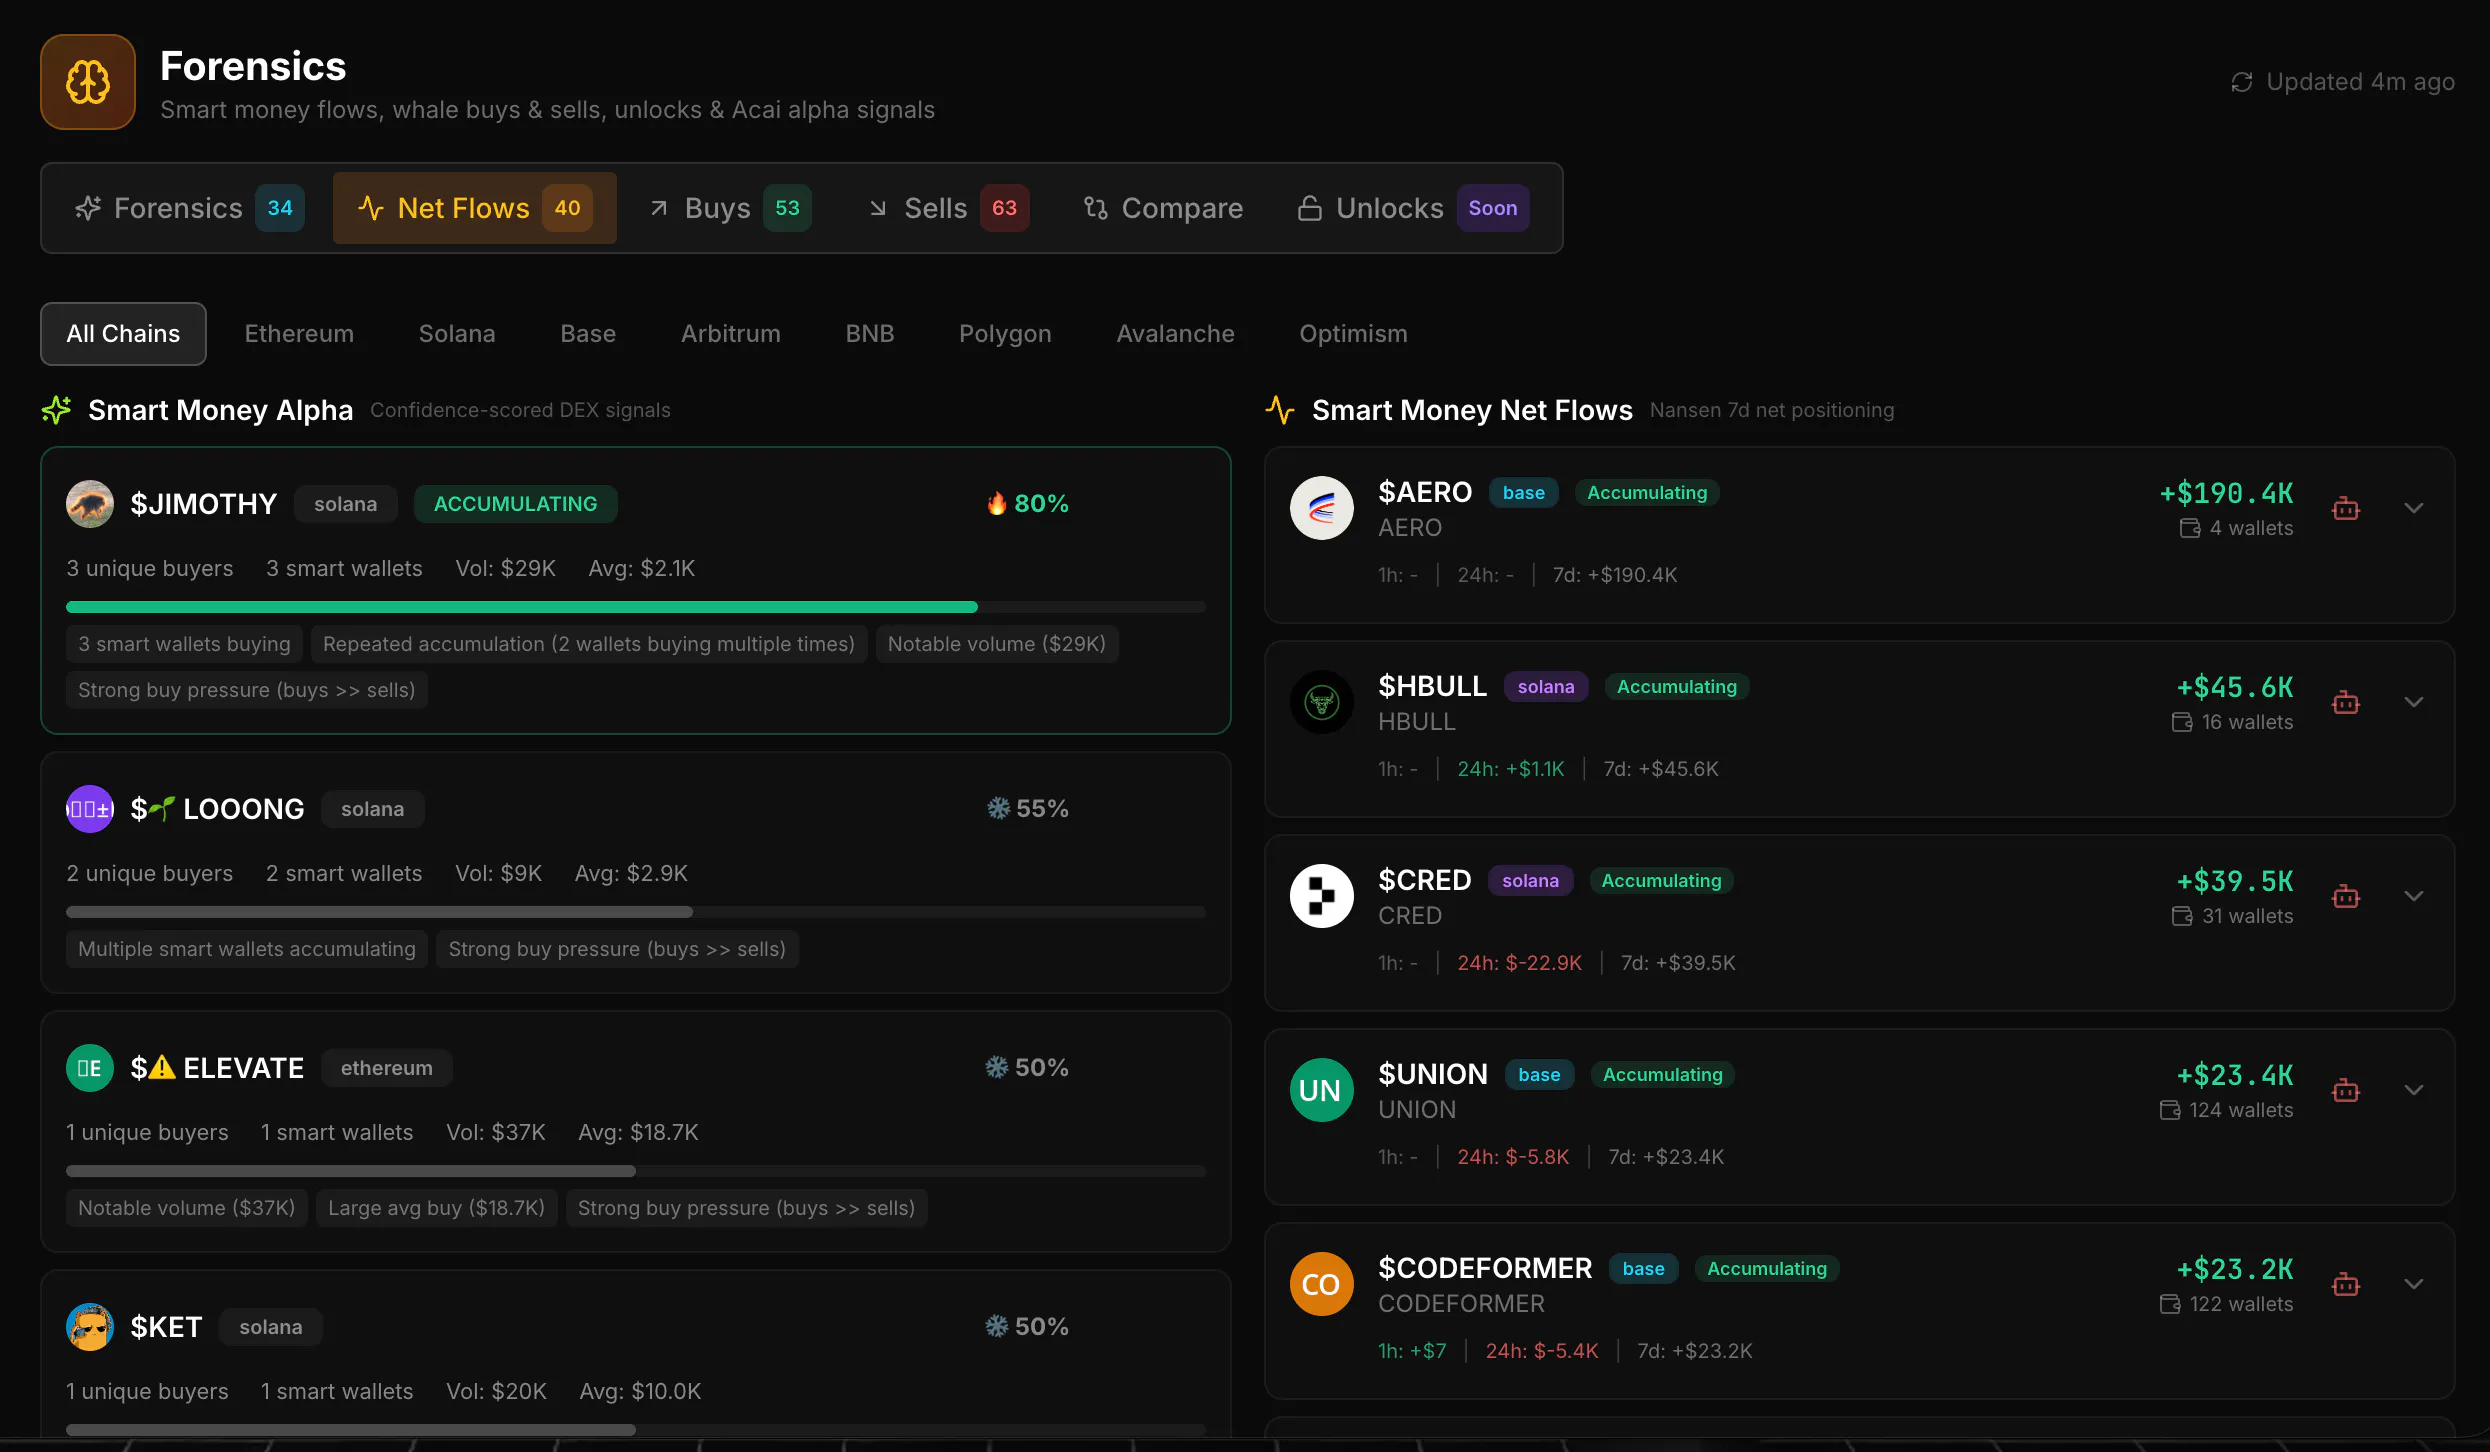Screen dimensions: 2490x1452
Task: Open the Forensics tab
Action: tap(189, 208)
